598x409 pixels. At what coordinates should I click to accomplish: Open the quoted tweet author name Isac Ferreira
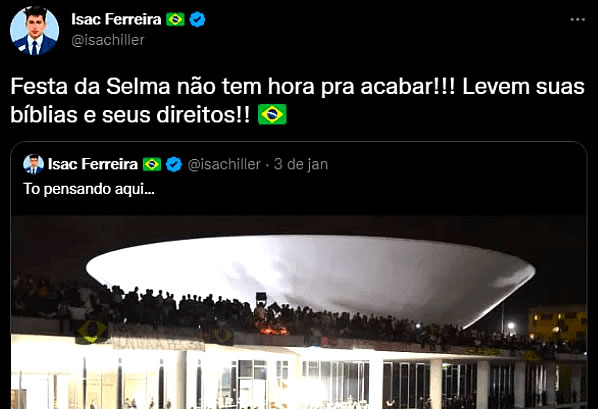(x=93, y=164)
